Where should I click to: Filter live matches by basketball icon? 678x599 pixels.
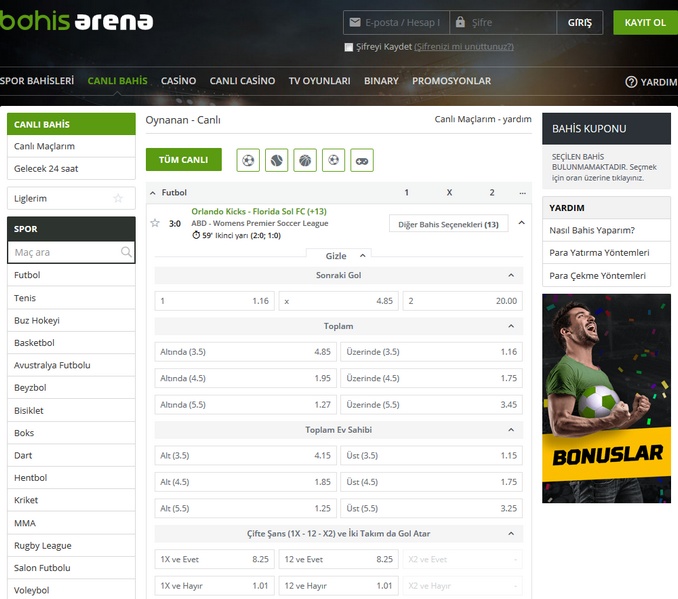coord(305,160)
